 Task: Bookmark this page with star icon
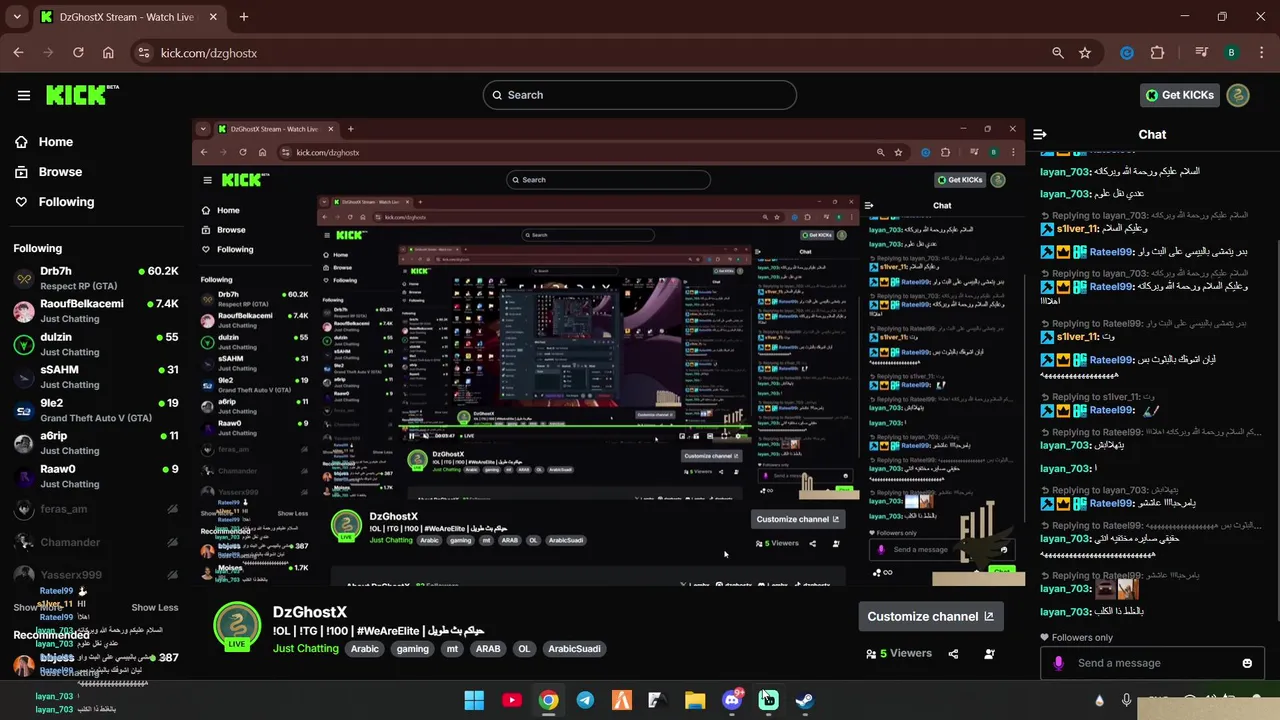pyautogui.click(x=1085, y=53)
